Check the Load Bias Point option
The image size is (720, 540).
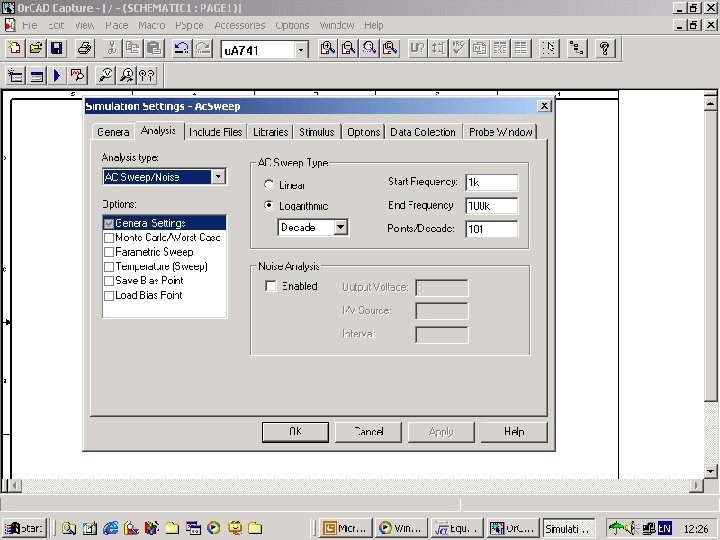coord(109,296)
